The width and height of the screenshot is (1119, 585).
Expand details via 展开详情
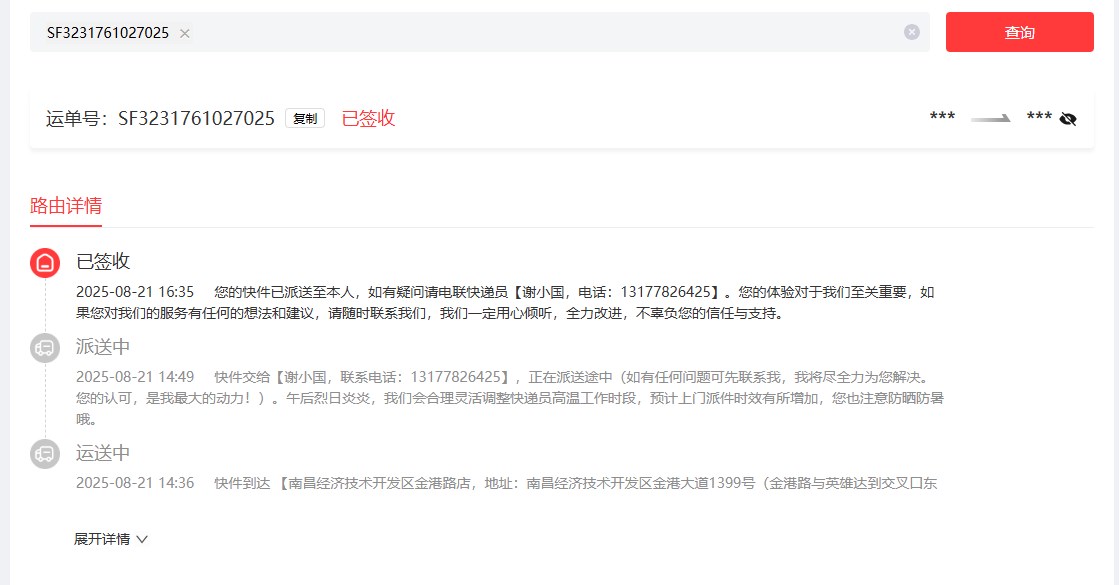tap(111, 539)
